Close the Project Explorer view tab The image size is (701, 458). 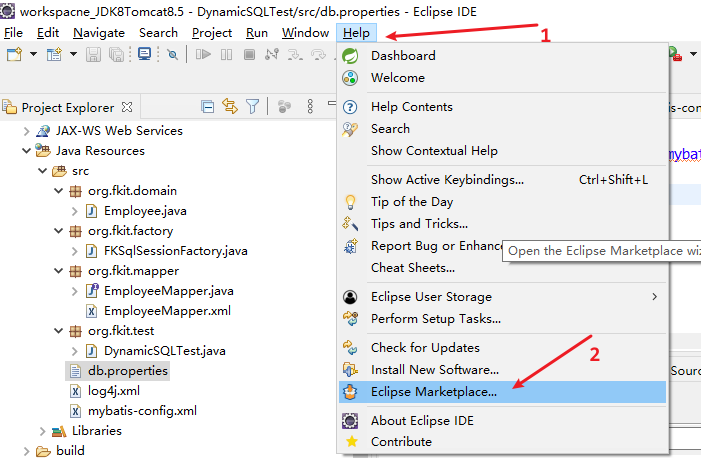(x=127, y=107)
